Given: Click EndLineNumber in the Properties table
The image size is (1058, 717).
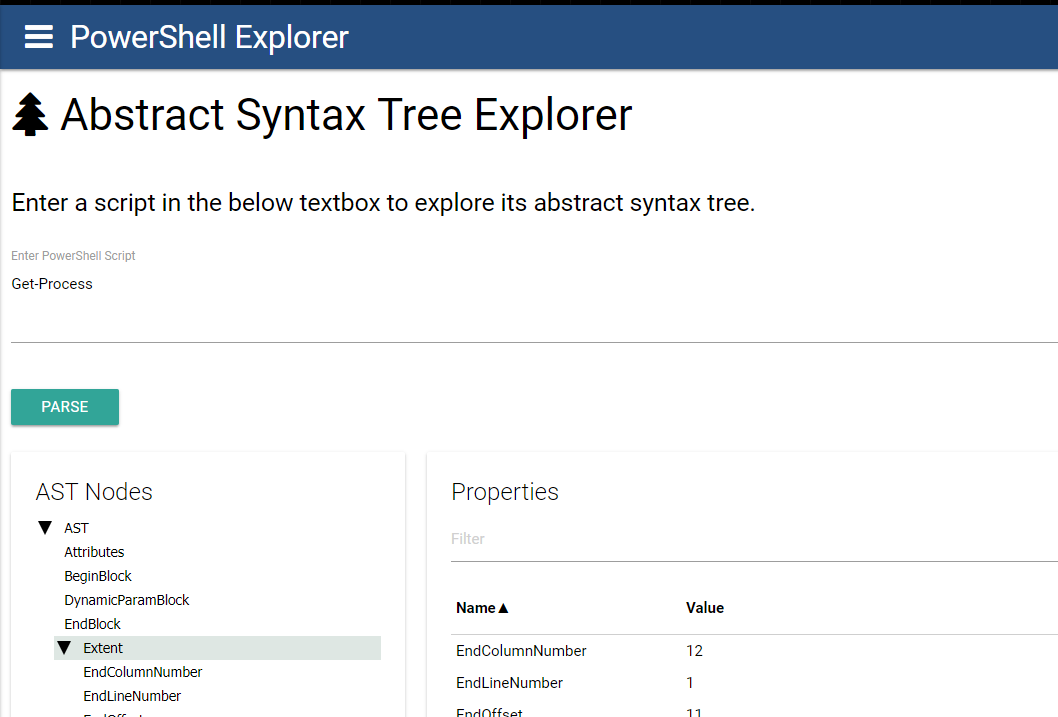Looking at the screenshot, I should click(509, 683).
